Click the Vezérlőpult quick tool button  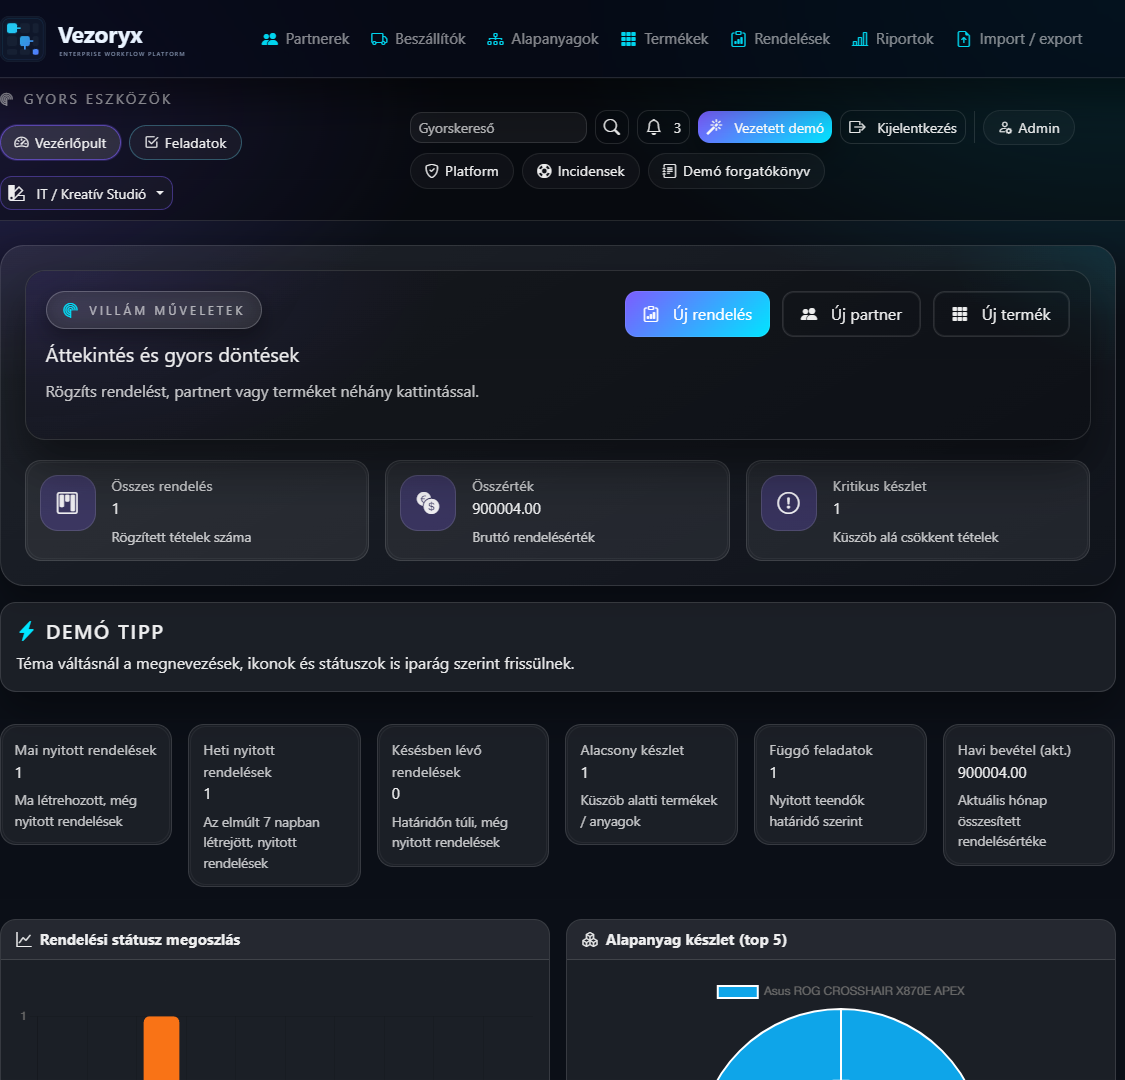(60, 143)
